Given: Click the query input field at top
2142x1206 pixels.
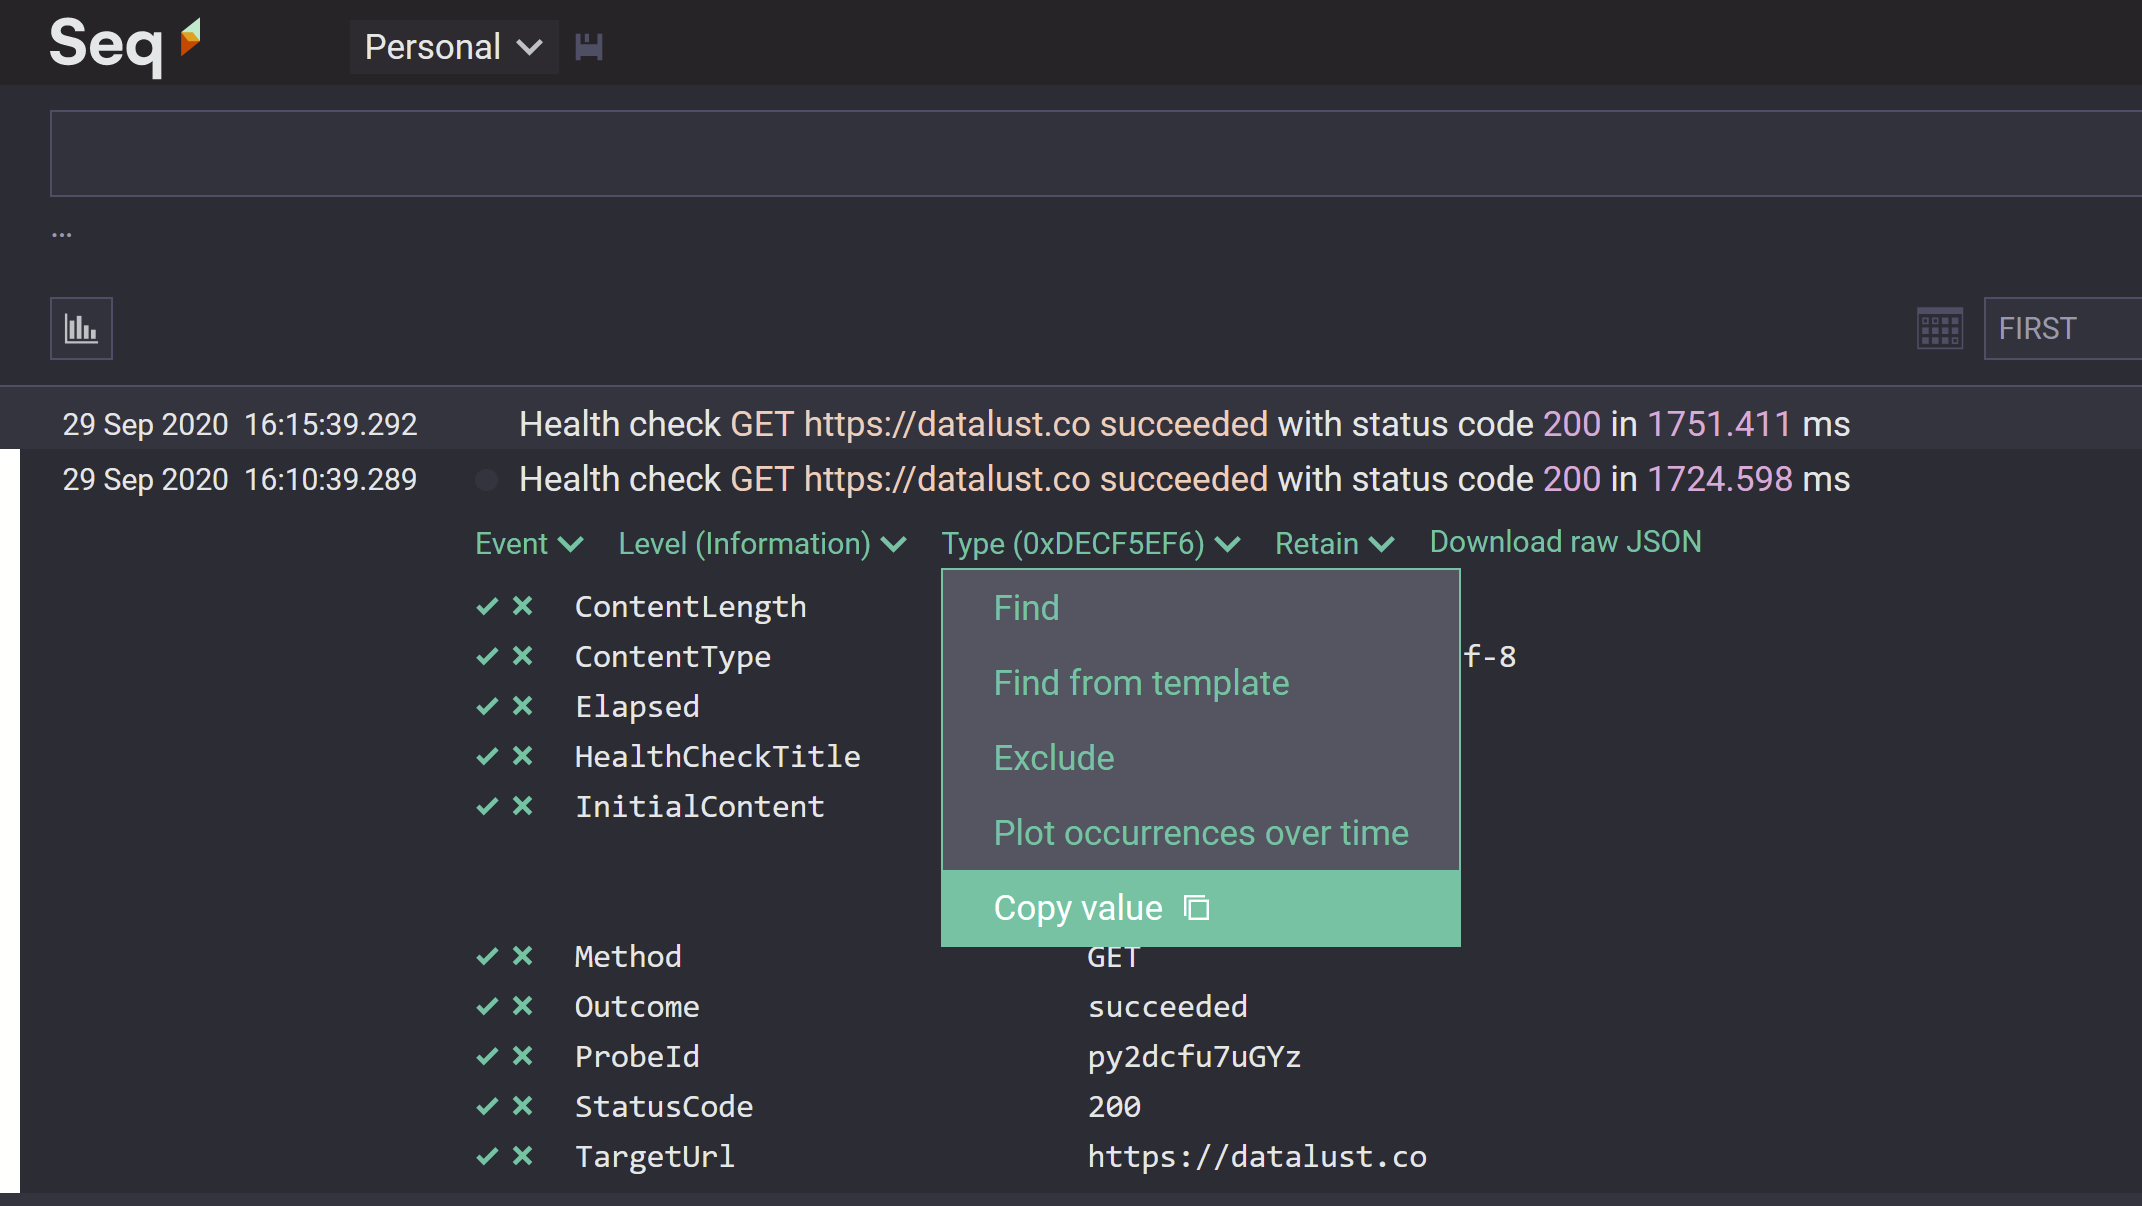Looking at the screenshot, I should pos(1000,152).
